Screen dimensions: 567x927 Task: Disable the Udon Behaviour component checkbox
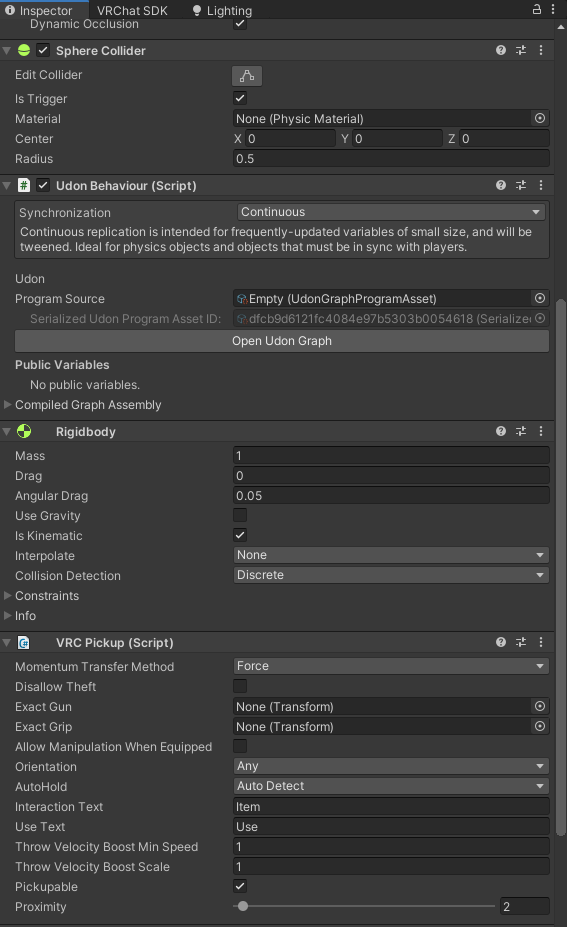click(x=43, y=185)
